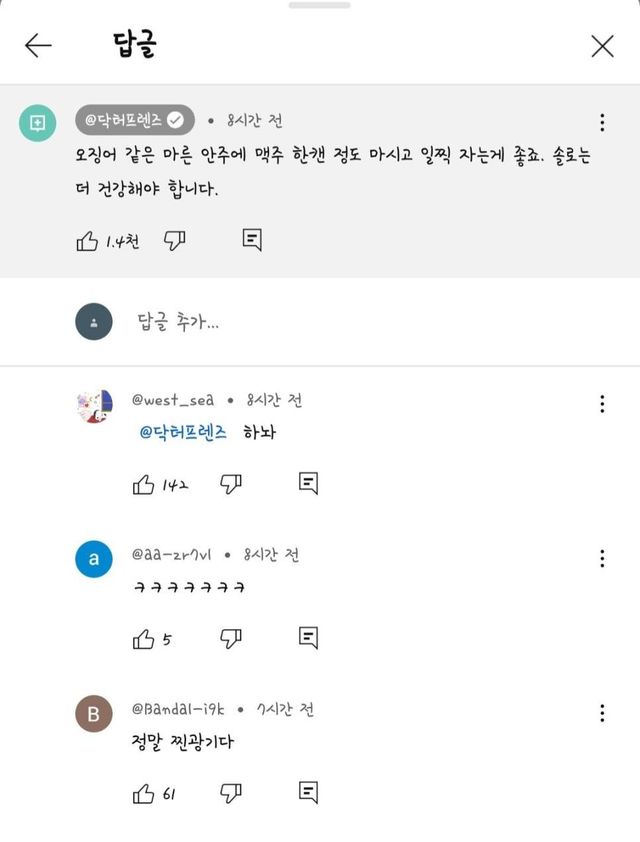The height and width of the screenshot is (842, 640).
Task: Dislike the @west_sea reply
Action: 231,484
